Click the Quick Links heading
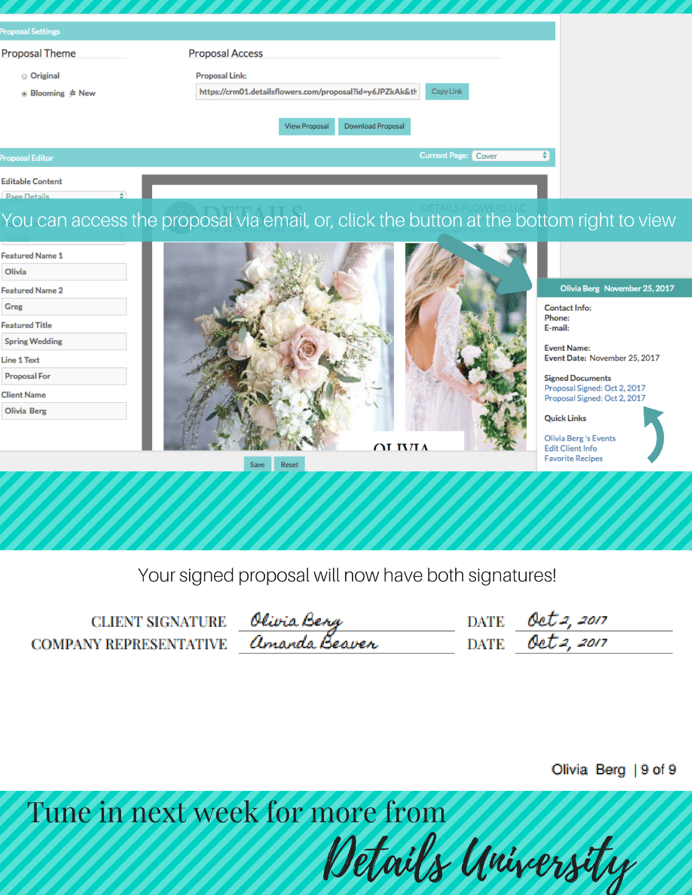Image resolution: width=692 pixels, height=895 pixels. (565, 418)
